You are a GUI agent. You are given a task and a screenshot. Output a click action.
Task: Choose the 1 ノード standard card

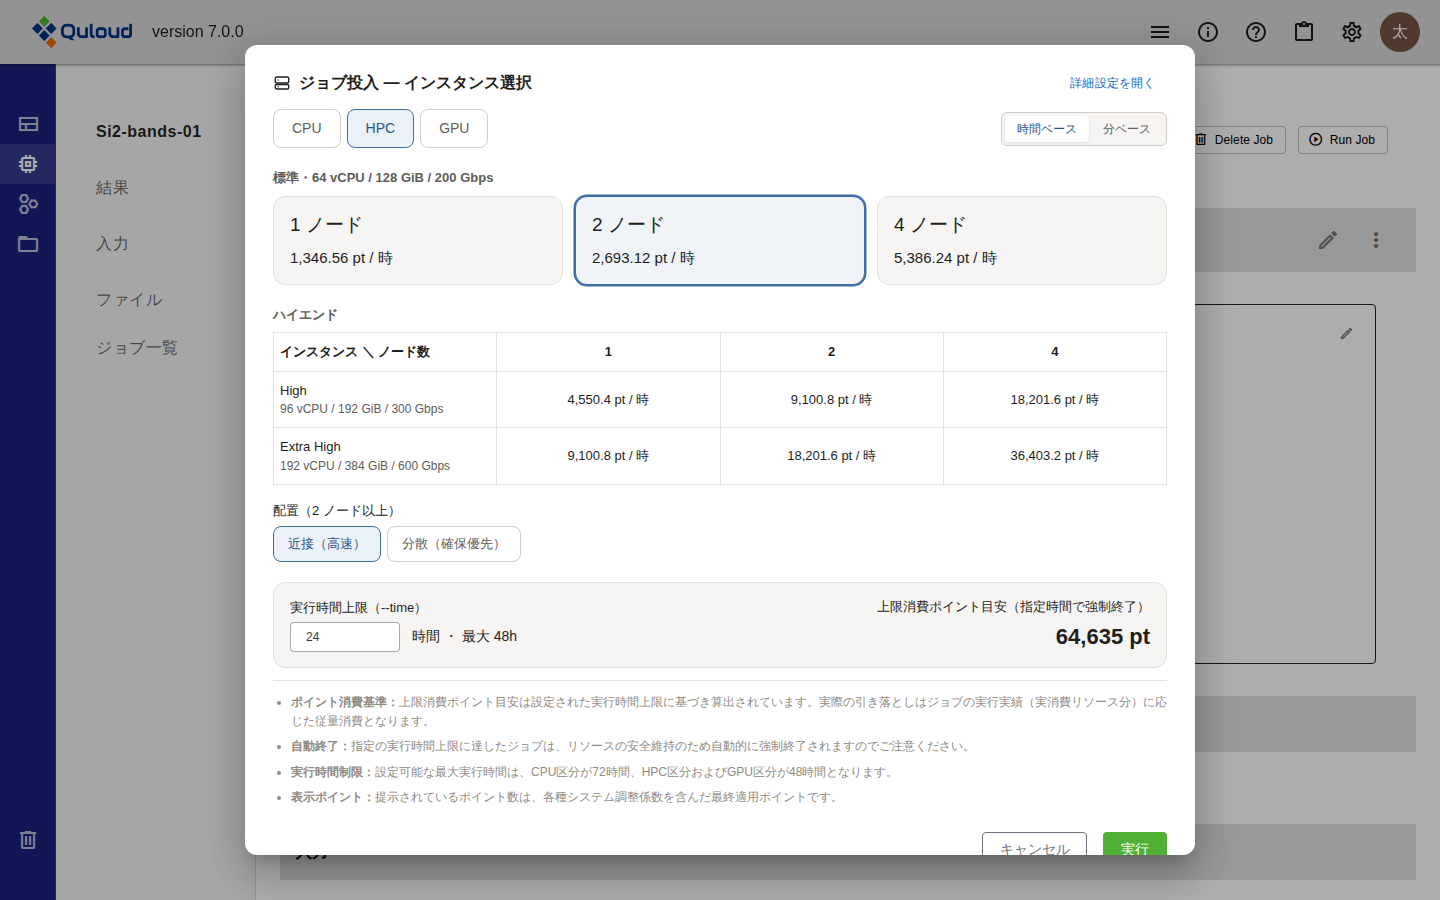(418, 241)
